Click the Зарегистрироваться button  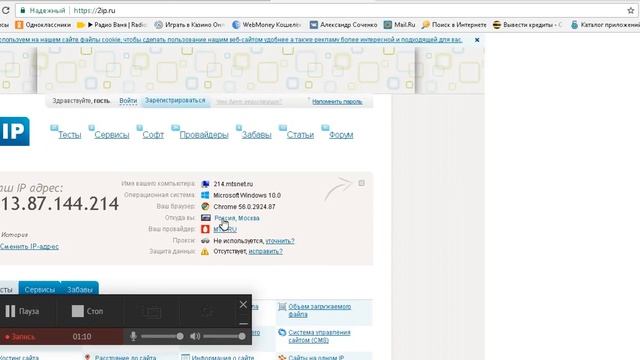[x=175, y=100]
